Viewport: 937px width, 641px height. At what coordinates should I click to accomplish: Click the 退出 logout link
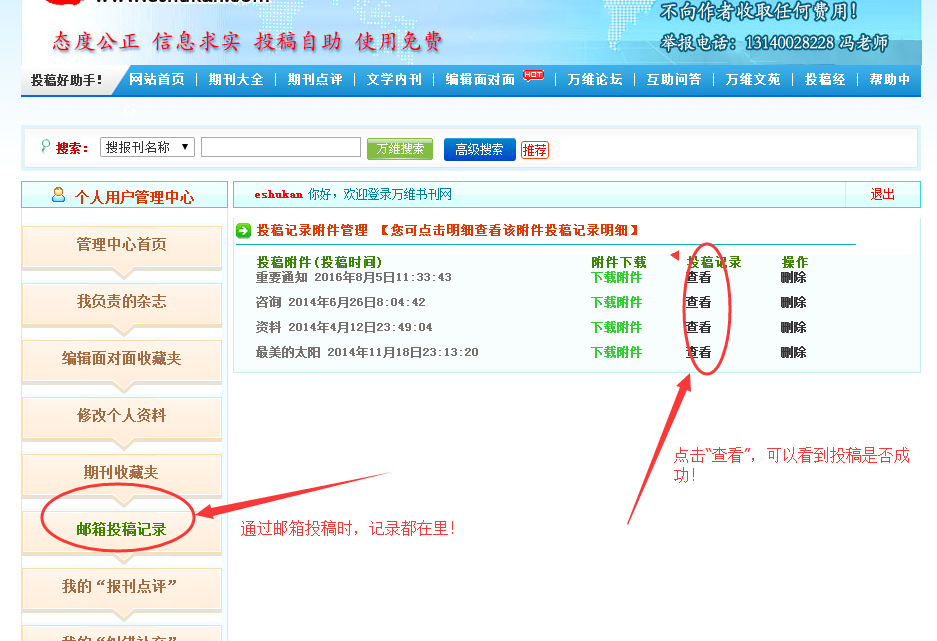pyautogui.click(x=882, y=194)
